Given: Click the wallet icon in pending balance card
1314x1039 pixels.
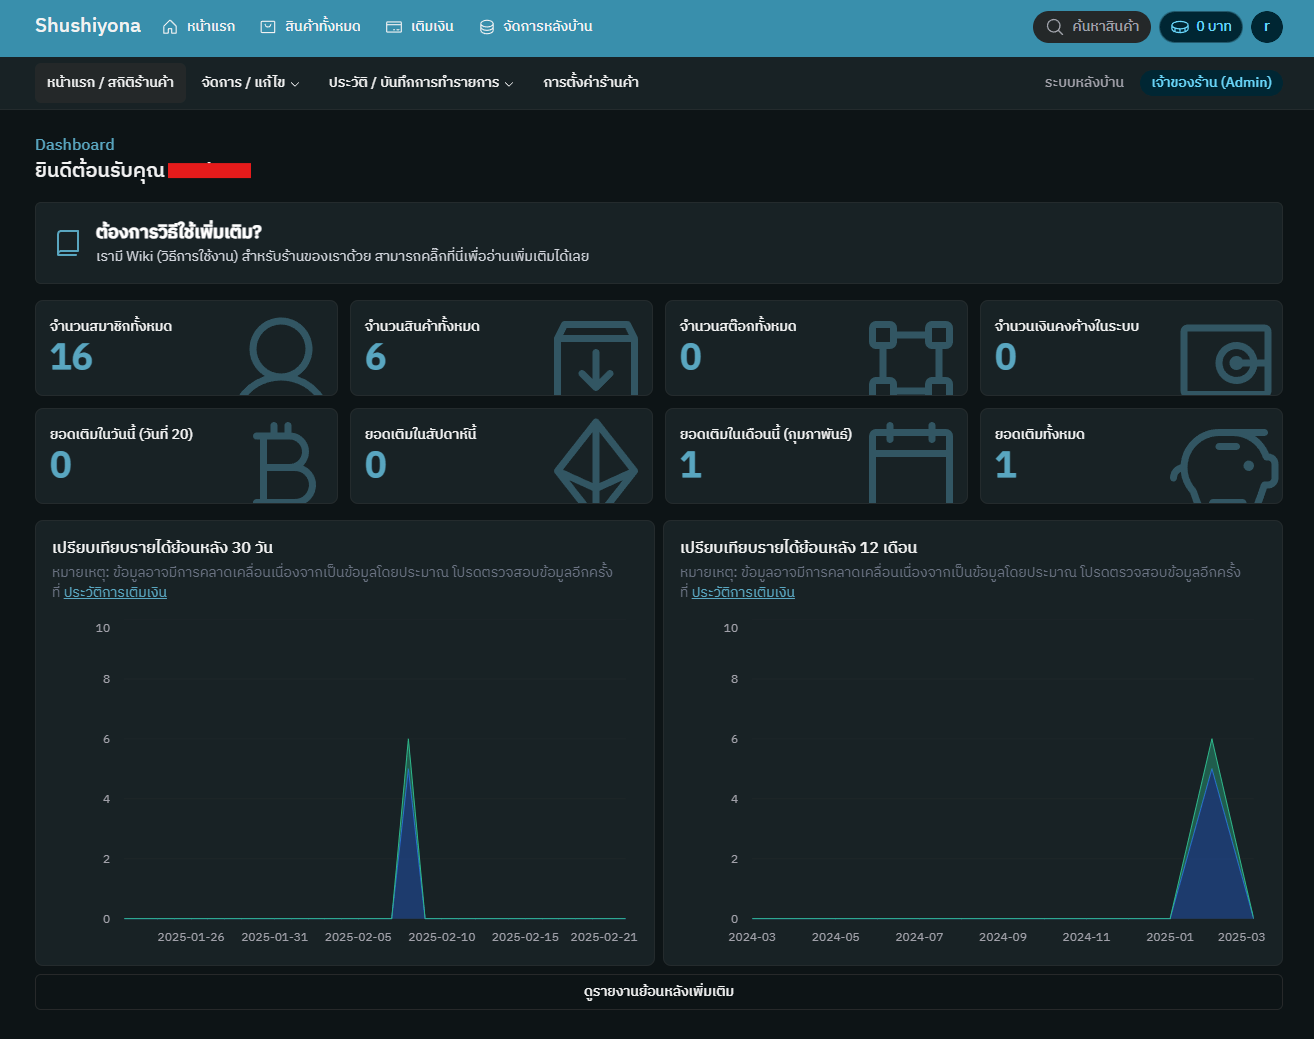Looking at the screenshot, I should (1225, 359).
